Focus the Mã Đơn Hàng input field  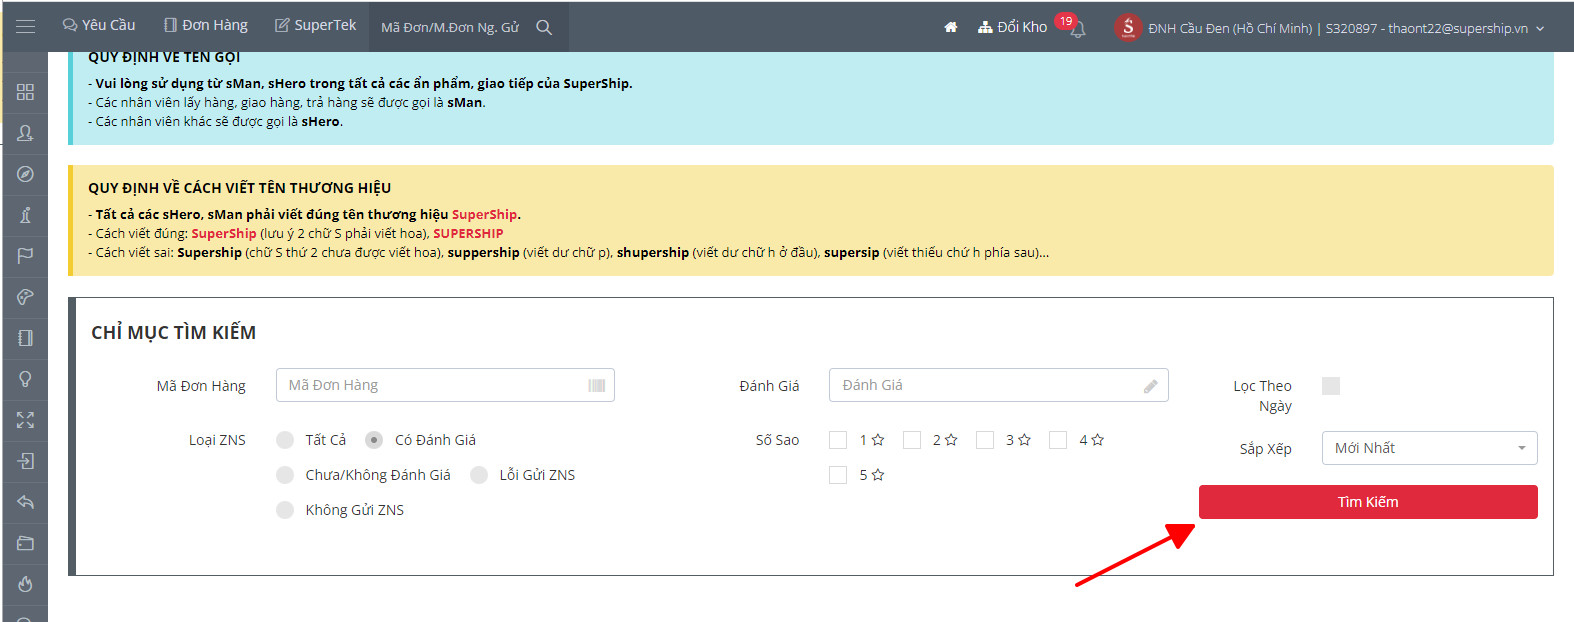[x=445, y=385]
